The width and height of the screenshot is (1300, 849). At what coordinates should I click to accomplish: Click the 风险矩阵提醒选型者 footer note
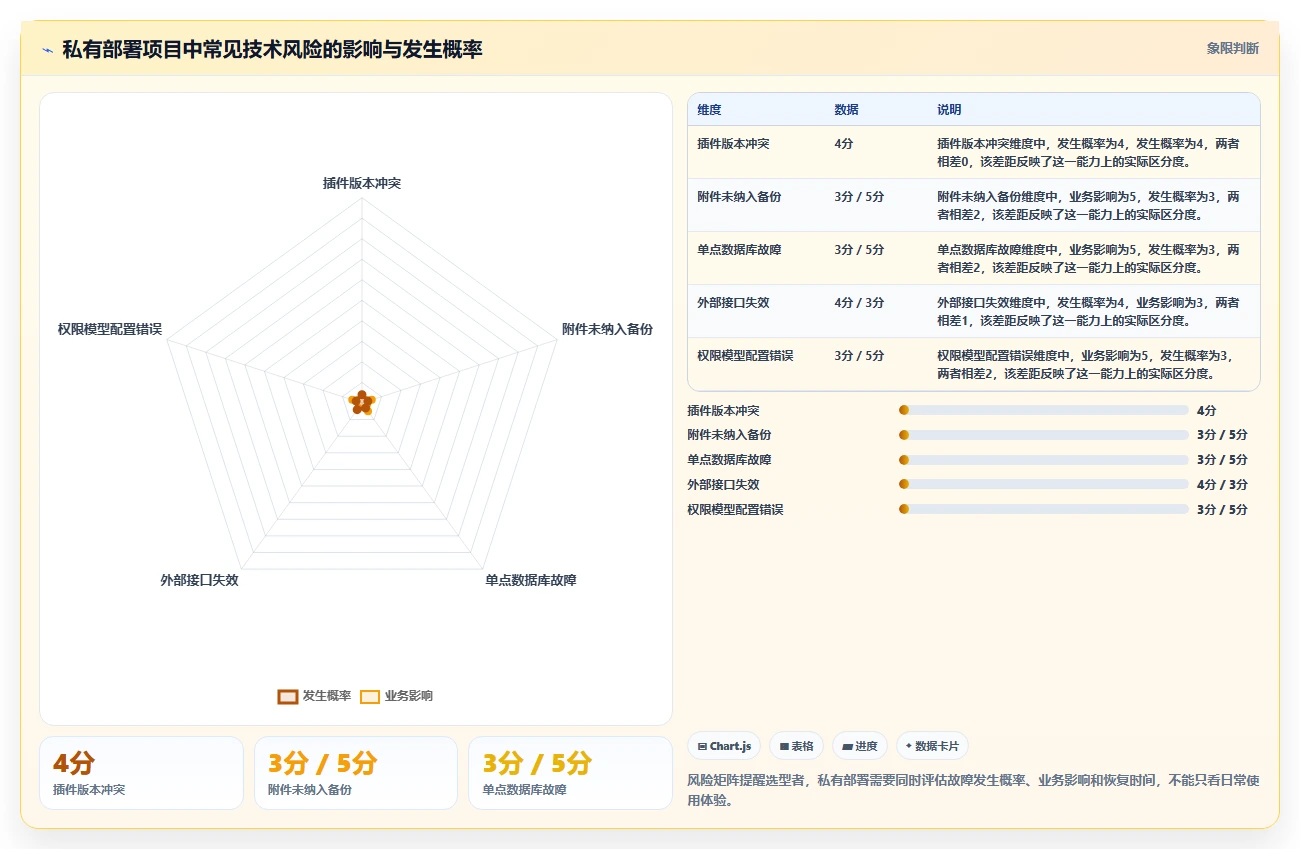[973, 790]
